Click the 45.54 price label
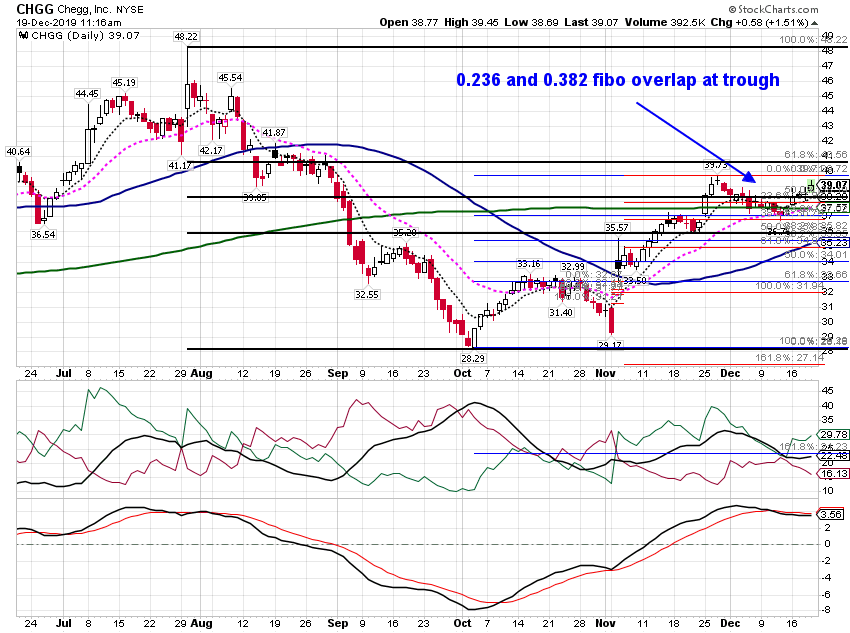The image size is (850, 633). [230, 77]
